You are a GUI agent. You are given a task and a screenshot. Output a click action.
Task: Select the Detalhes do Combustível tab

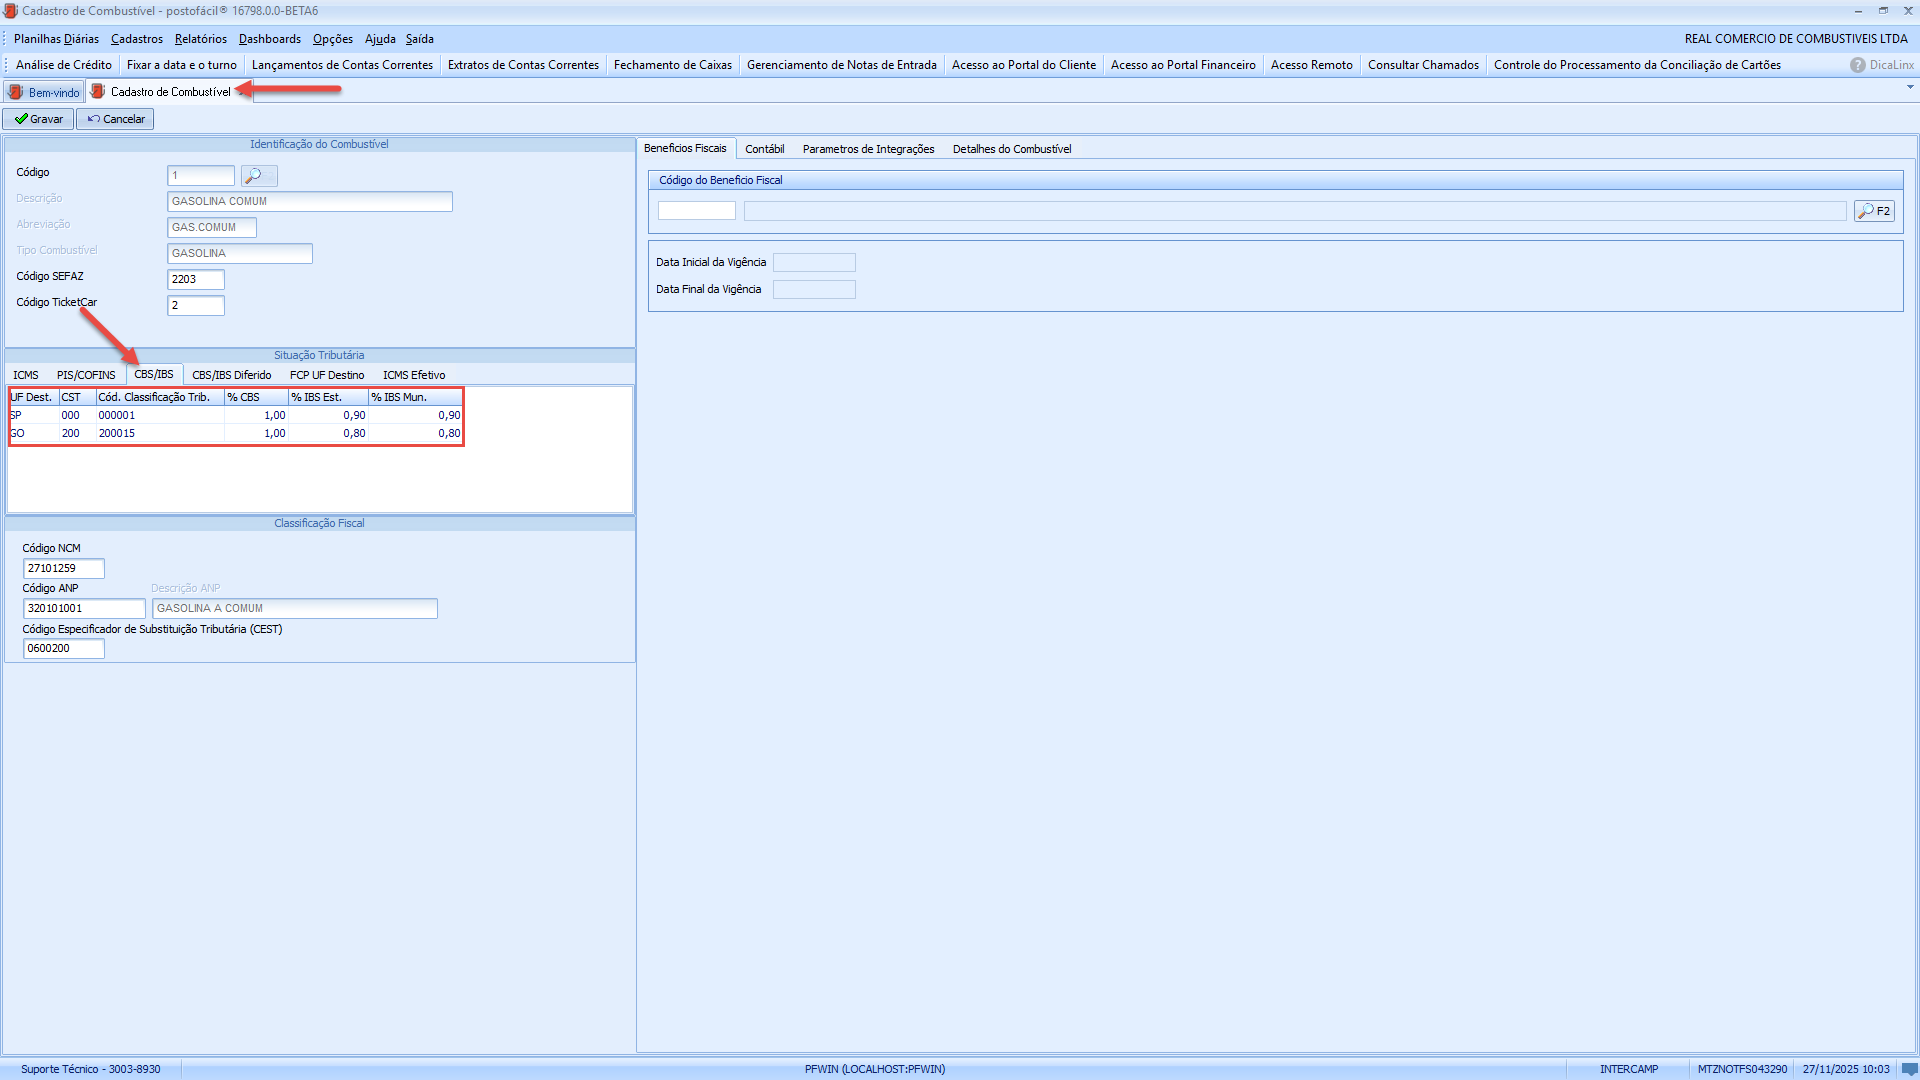pyautogui.click(x=1011, y=149)
